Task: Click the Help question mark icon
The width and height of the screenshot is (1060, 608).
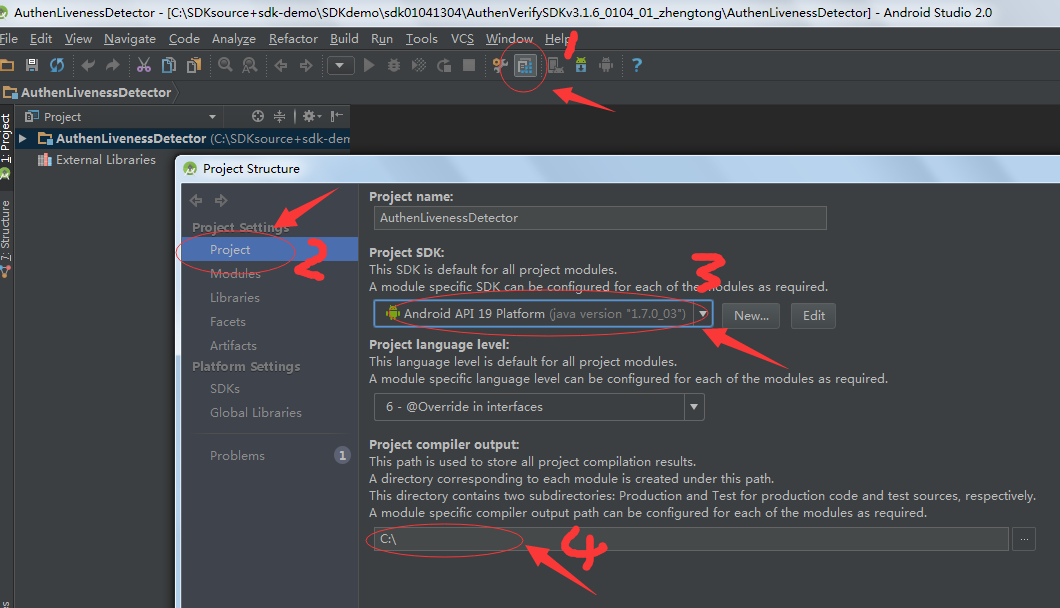Action: point(637,66)
